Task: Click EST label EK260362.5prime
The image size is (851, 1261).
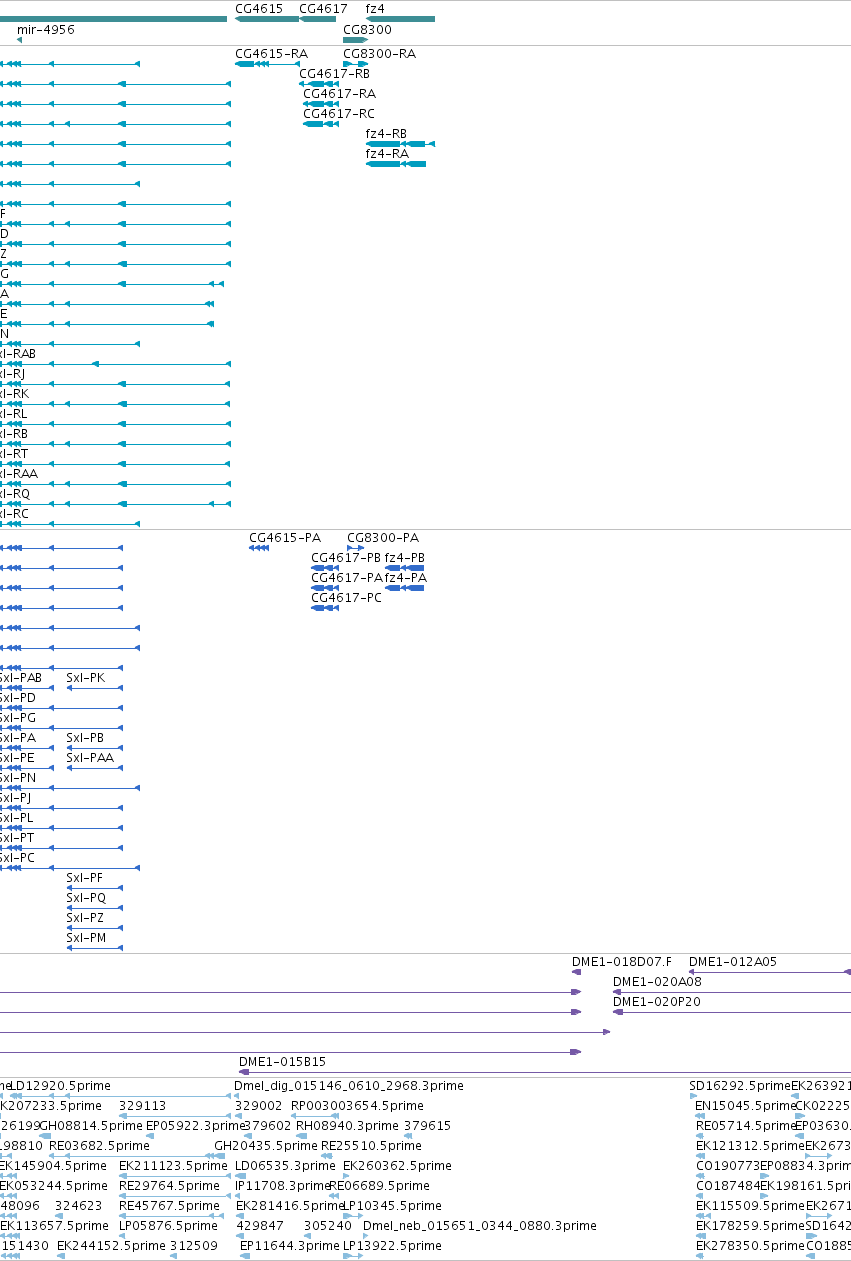Action: click(x=398, y=1166)
